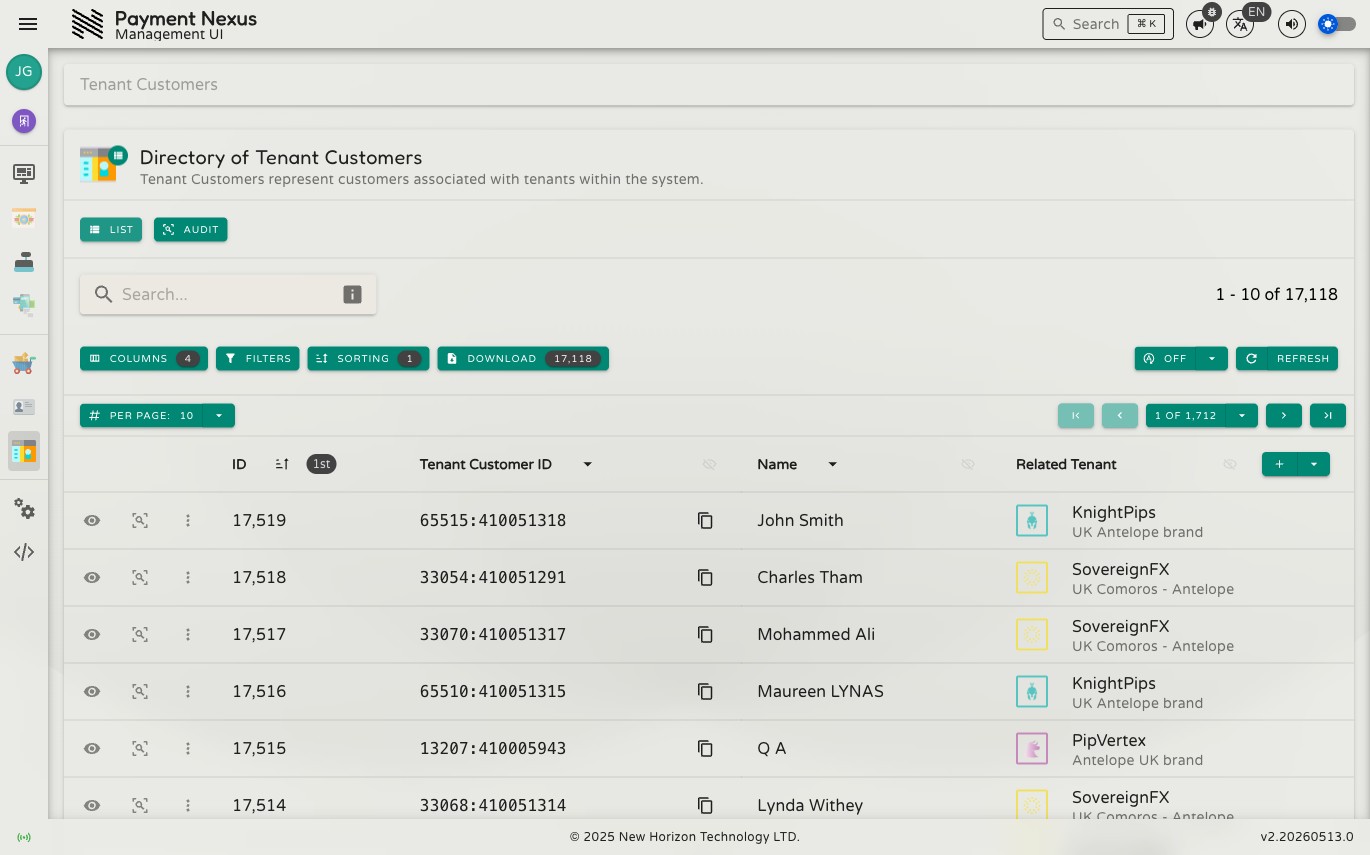The height and width of the screenshot is (855, 1370).
Task: Switch to the LIST view
Action: 111,229
